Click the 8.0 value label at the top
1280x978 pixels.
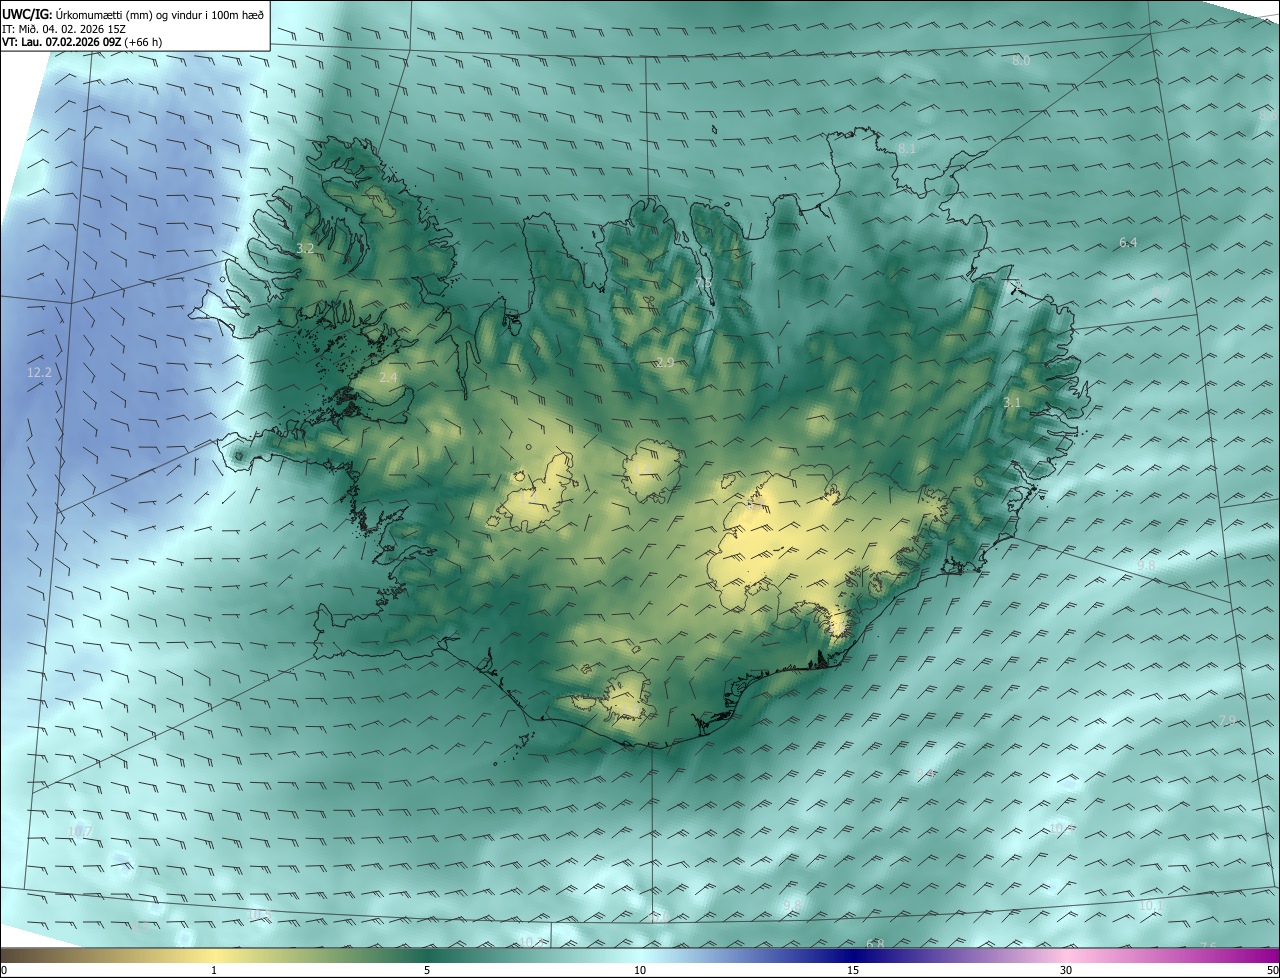tap(1021, 61)
